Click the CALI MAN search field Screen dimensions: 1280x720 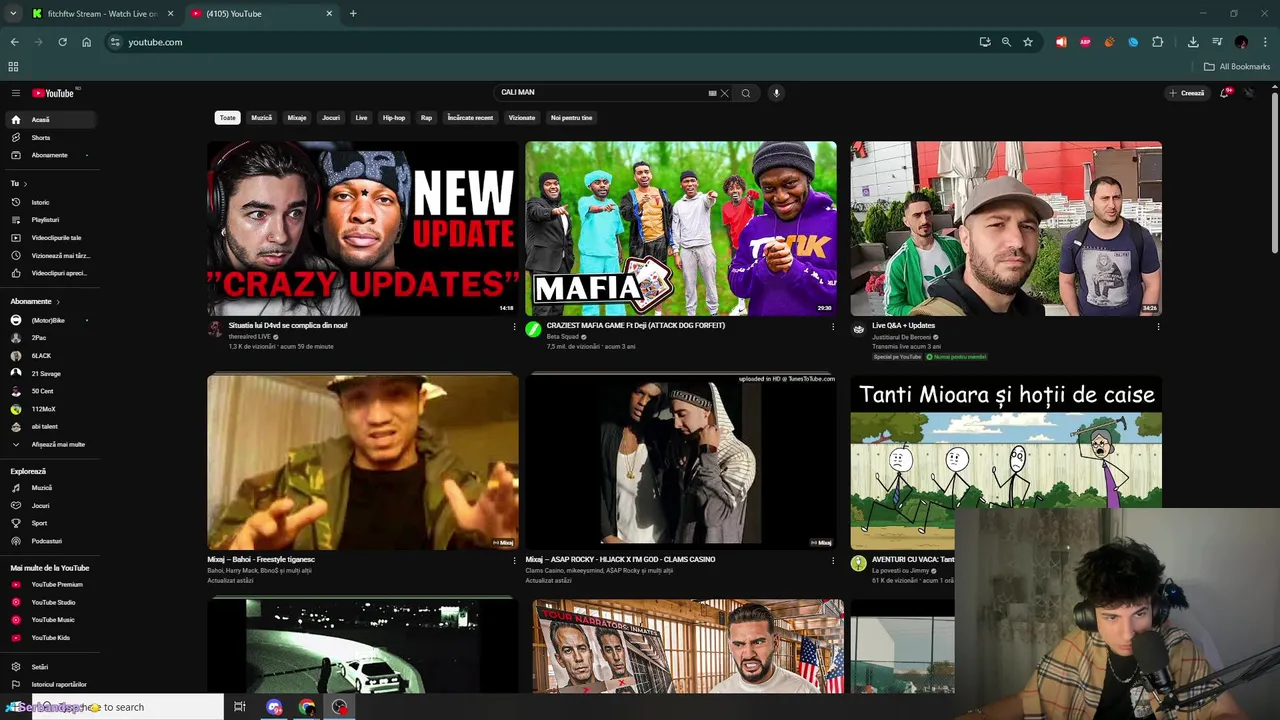(x=600, y=93)
